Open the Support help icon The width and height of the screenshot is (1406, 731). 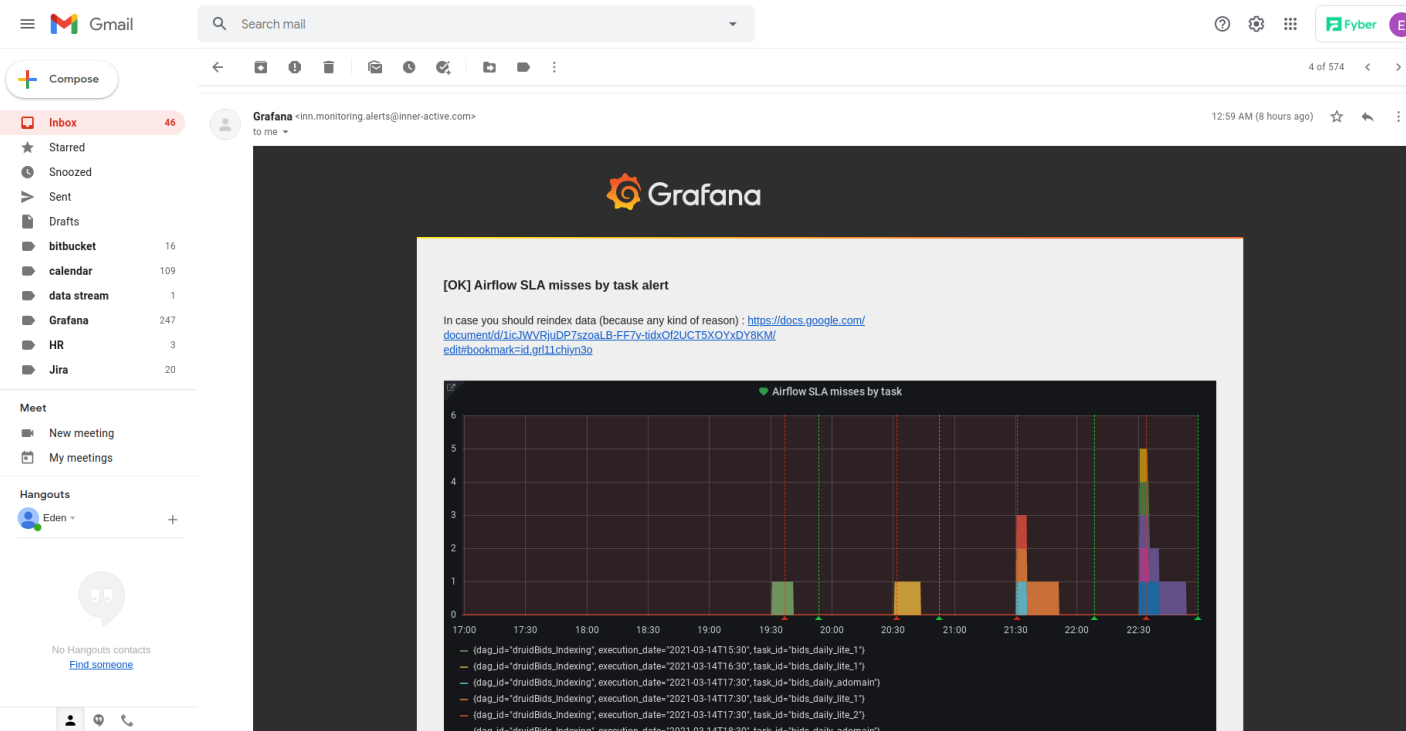pyautogui.click(x=1222, y=24)
